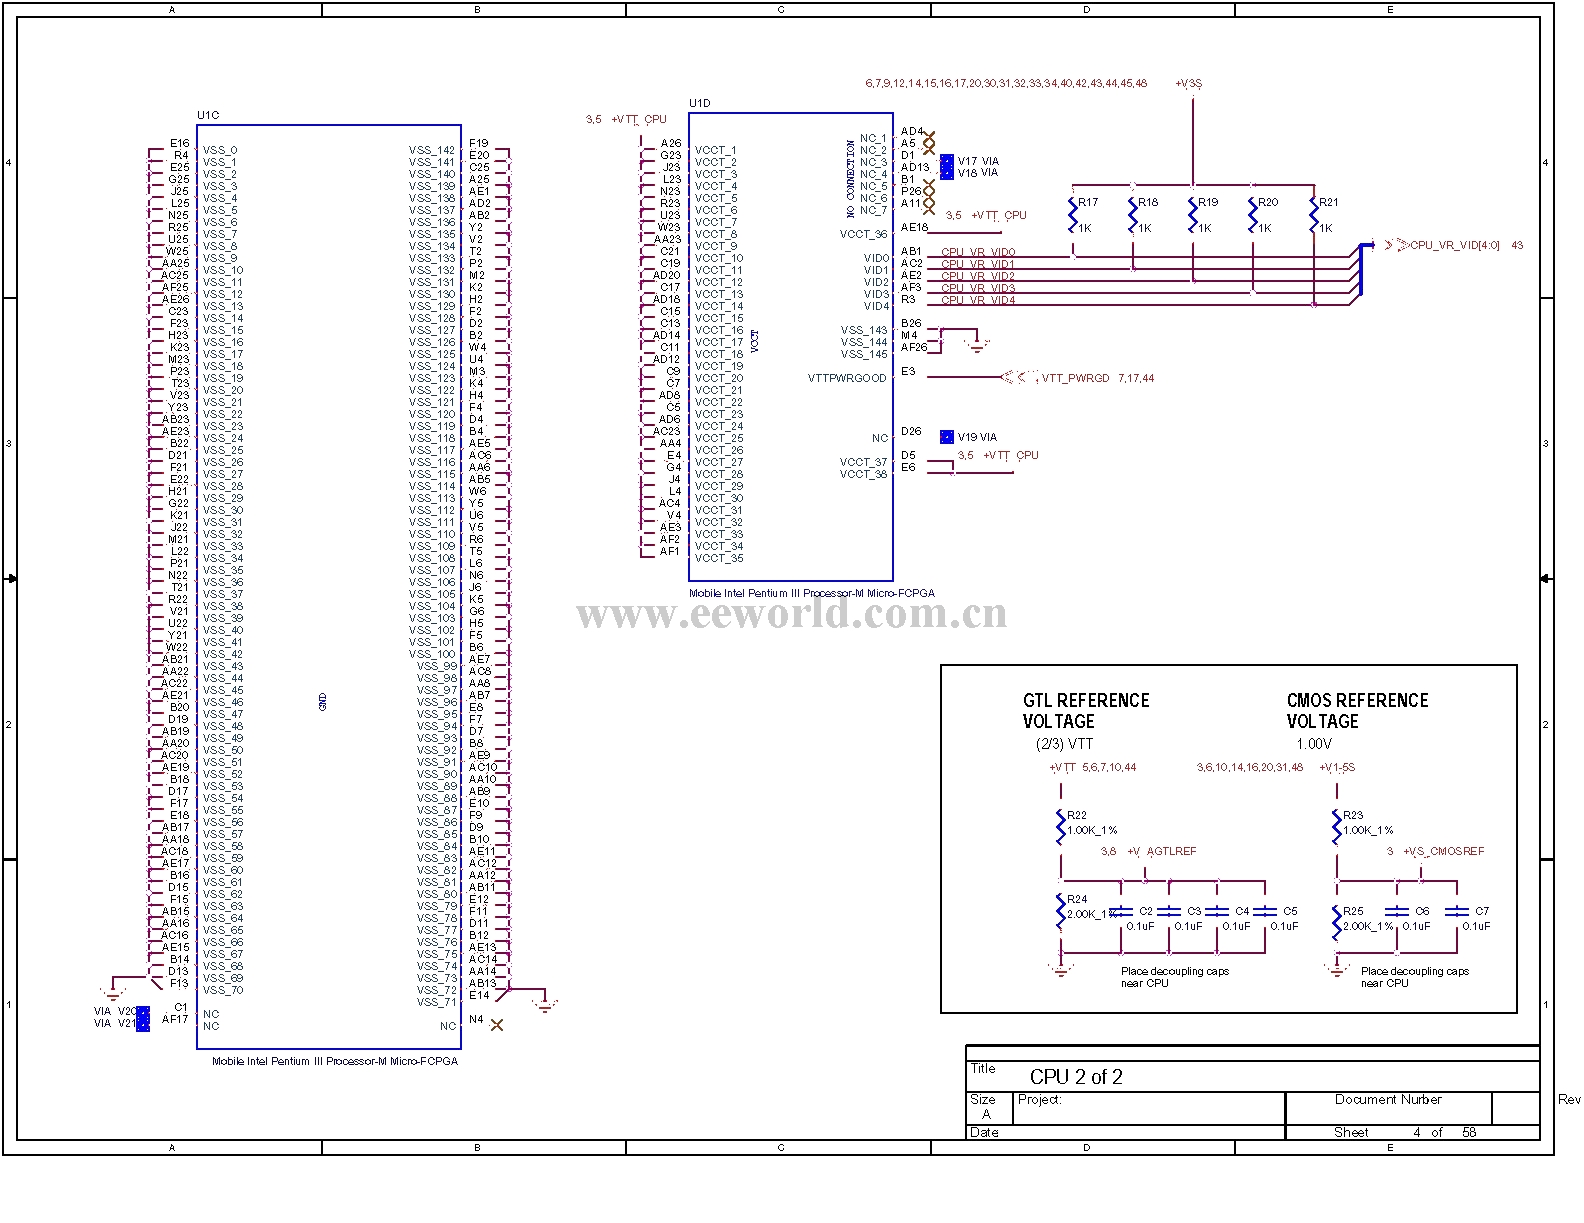Click ground symbol below resistor R25
Viewport: 1584px width, 1223px height.
pyautogui.click(x=1337, y=969)
